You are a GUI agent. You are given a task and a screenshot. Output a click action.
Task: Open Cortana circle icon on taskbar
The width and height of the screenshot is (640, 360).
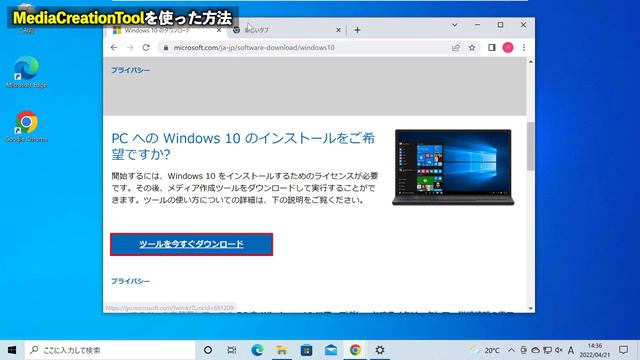tap(208, 350)
